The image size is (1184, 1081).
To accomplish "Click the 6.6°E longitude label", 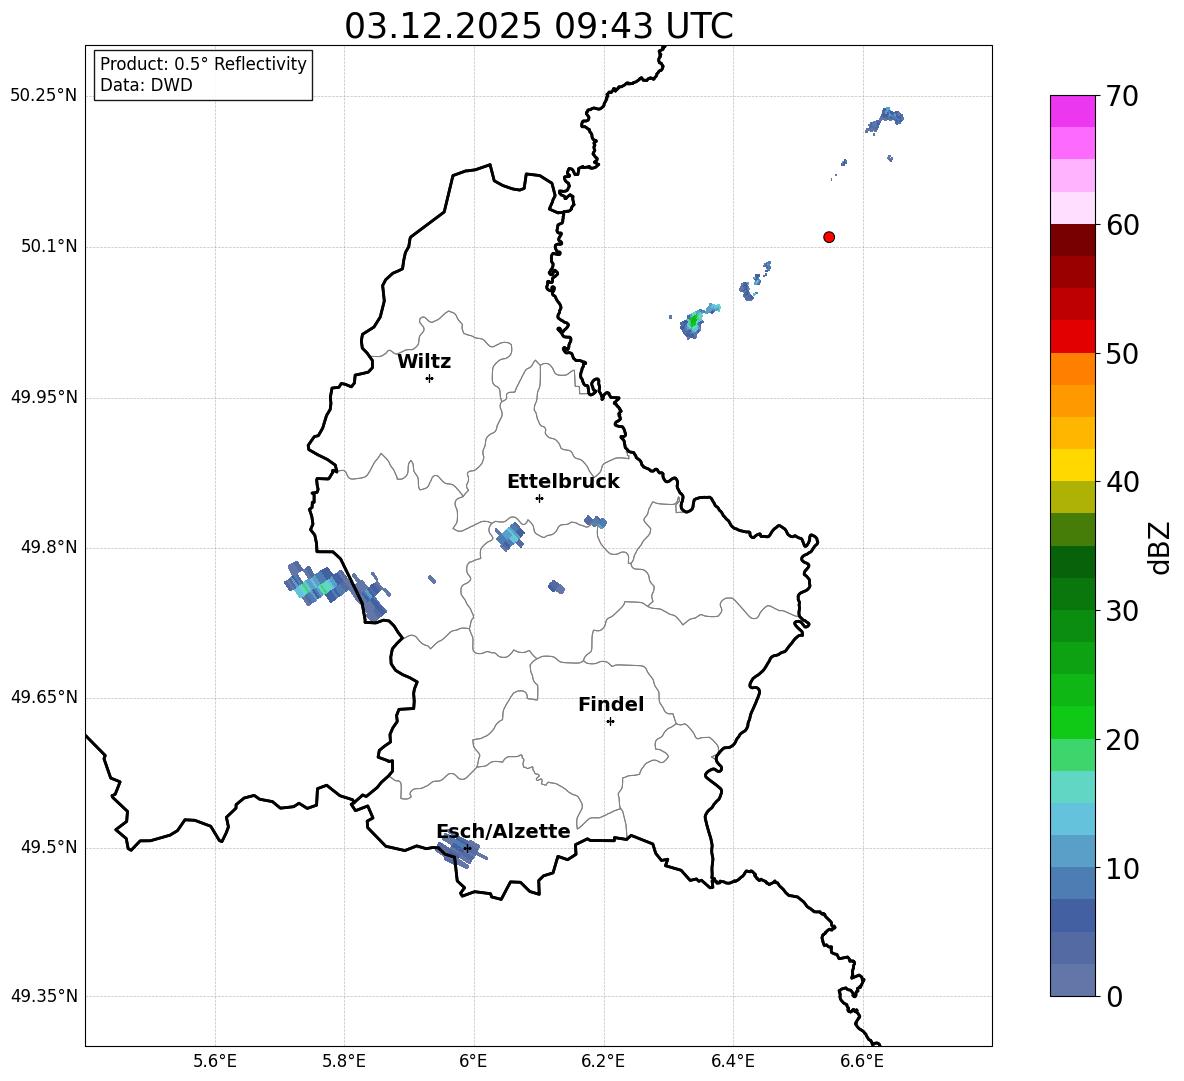I will [x=862, y=1061].
